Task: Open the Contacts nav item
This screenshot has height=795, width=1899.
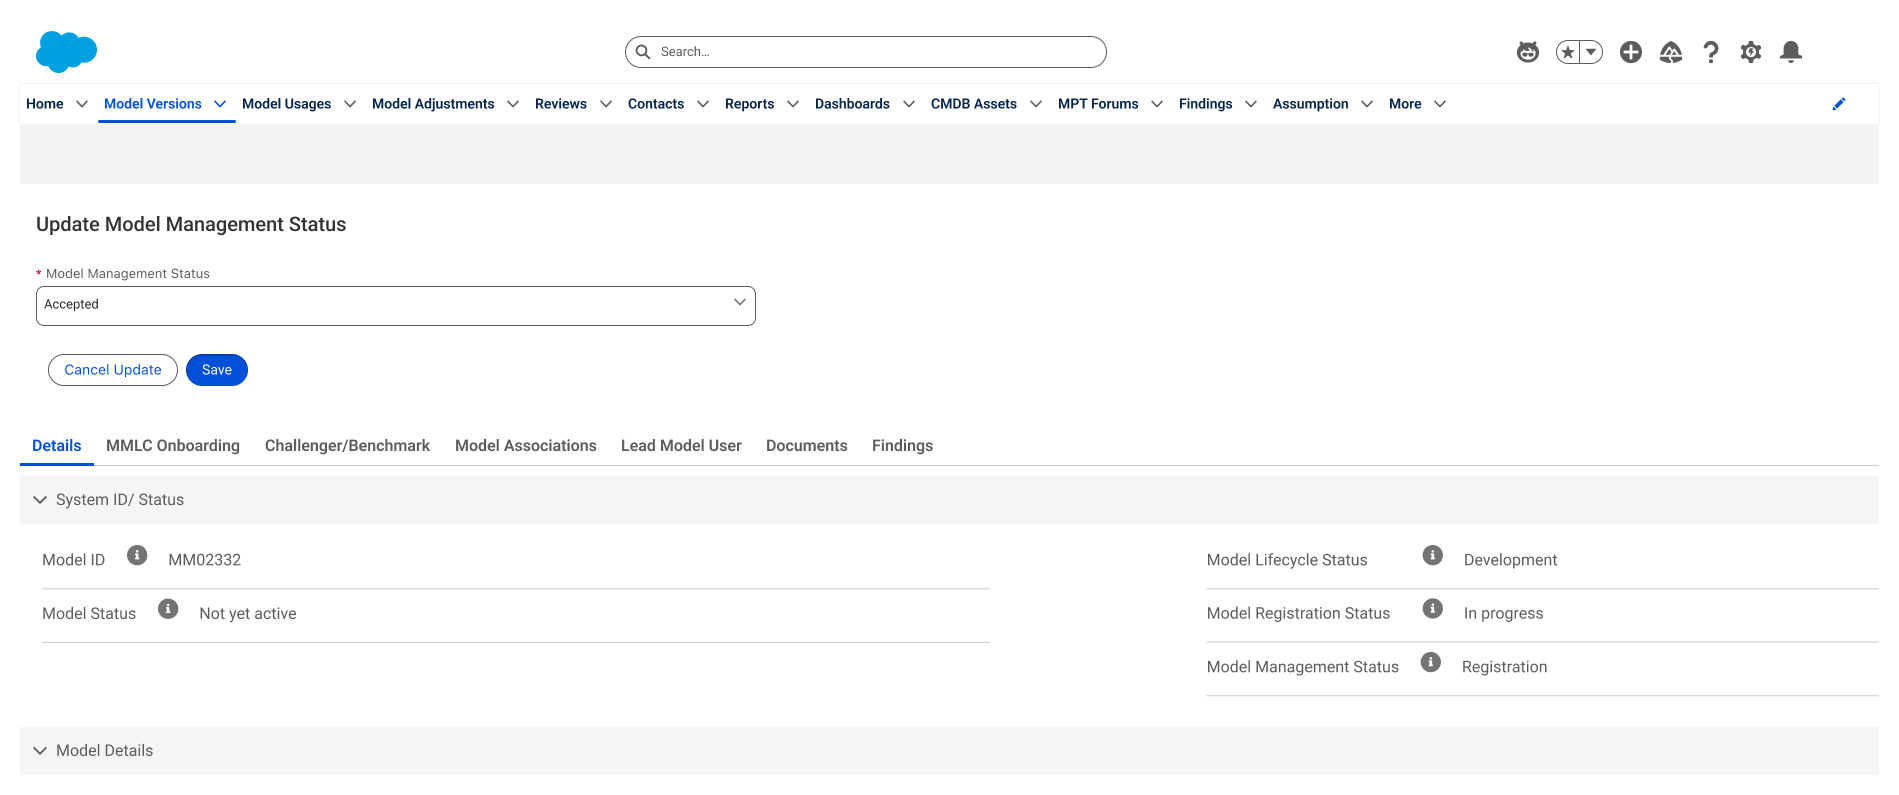Action: pos(656,104)
